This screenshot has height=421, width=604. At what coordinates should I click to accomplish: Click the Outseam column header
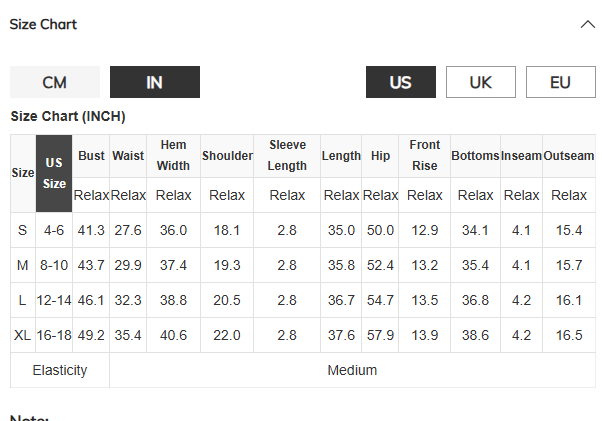coord(569,156)
